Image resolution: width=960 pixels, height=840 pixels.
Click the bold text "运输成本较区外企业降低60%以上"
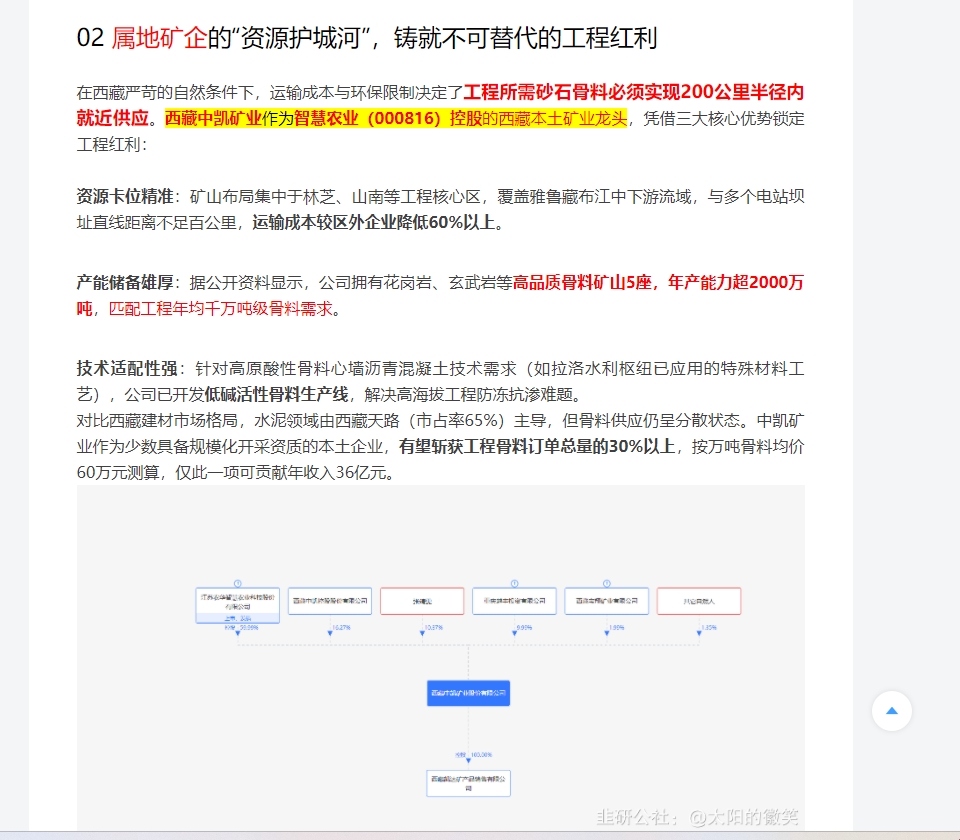tap(373, 222)
